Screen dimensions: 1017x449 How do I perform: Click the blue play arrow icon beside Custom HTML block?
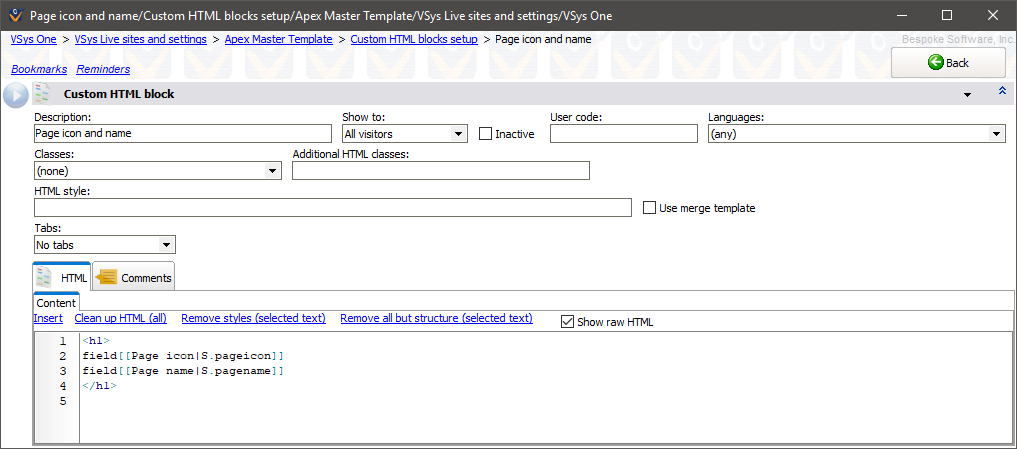pyautogui.click(x=15, y=95)
